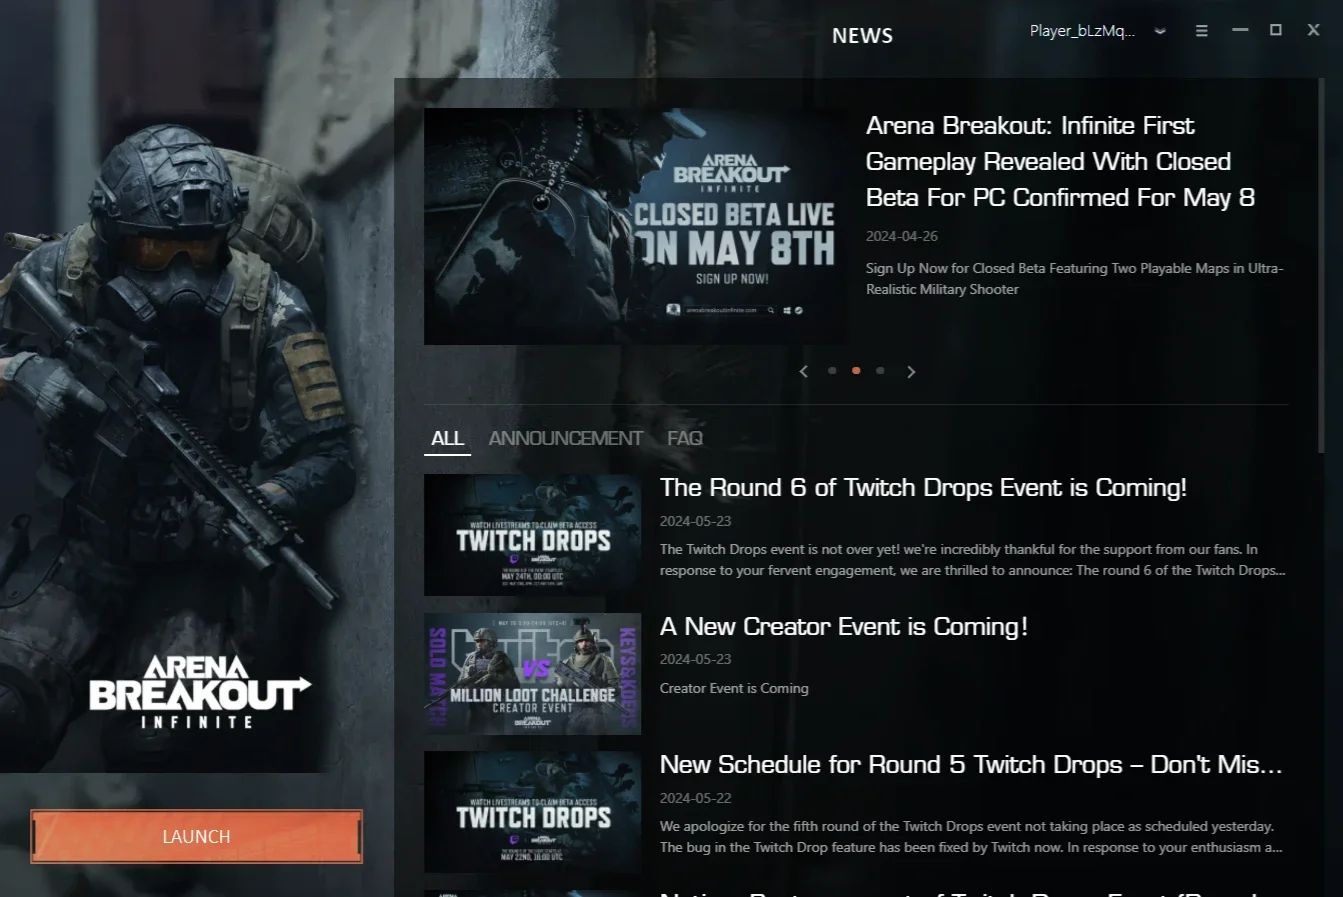Viewport: 1343px width, 897px height.
Task: Click the Creator Event is Coming summary text
Action: coord(734,688)
